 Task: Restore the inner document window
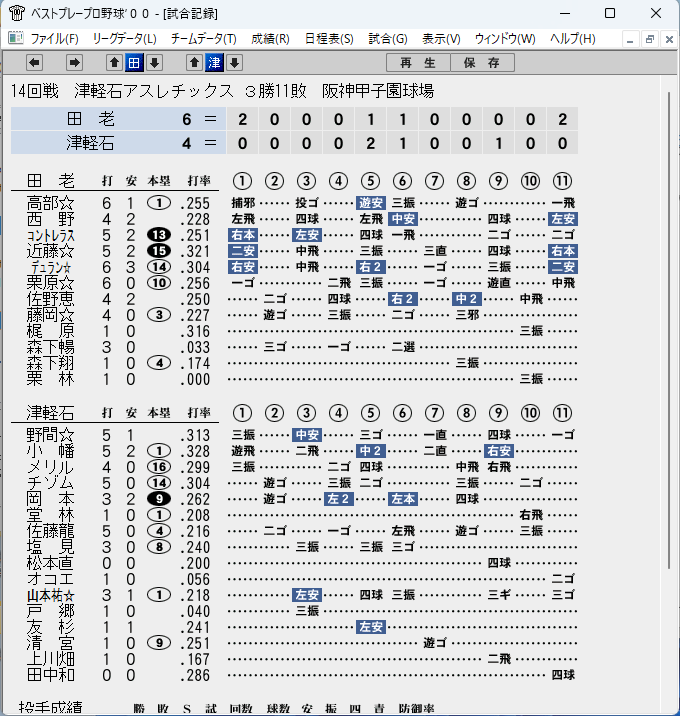[649, 39]
